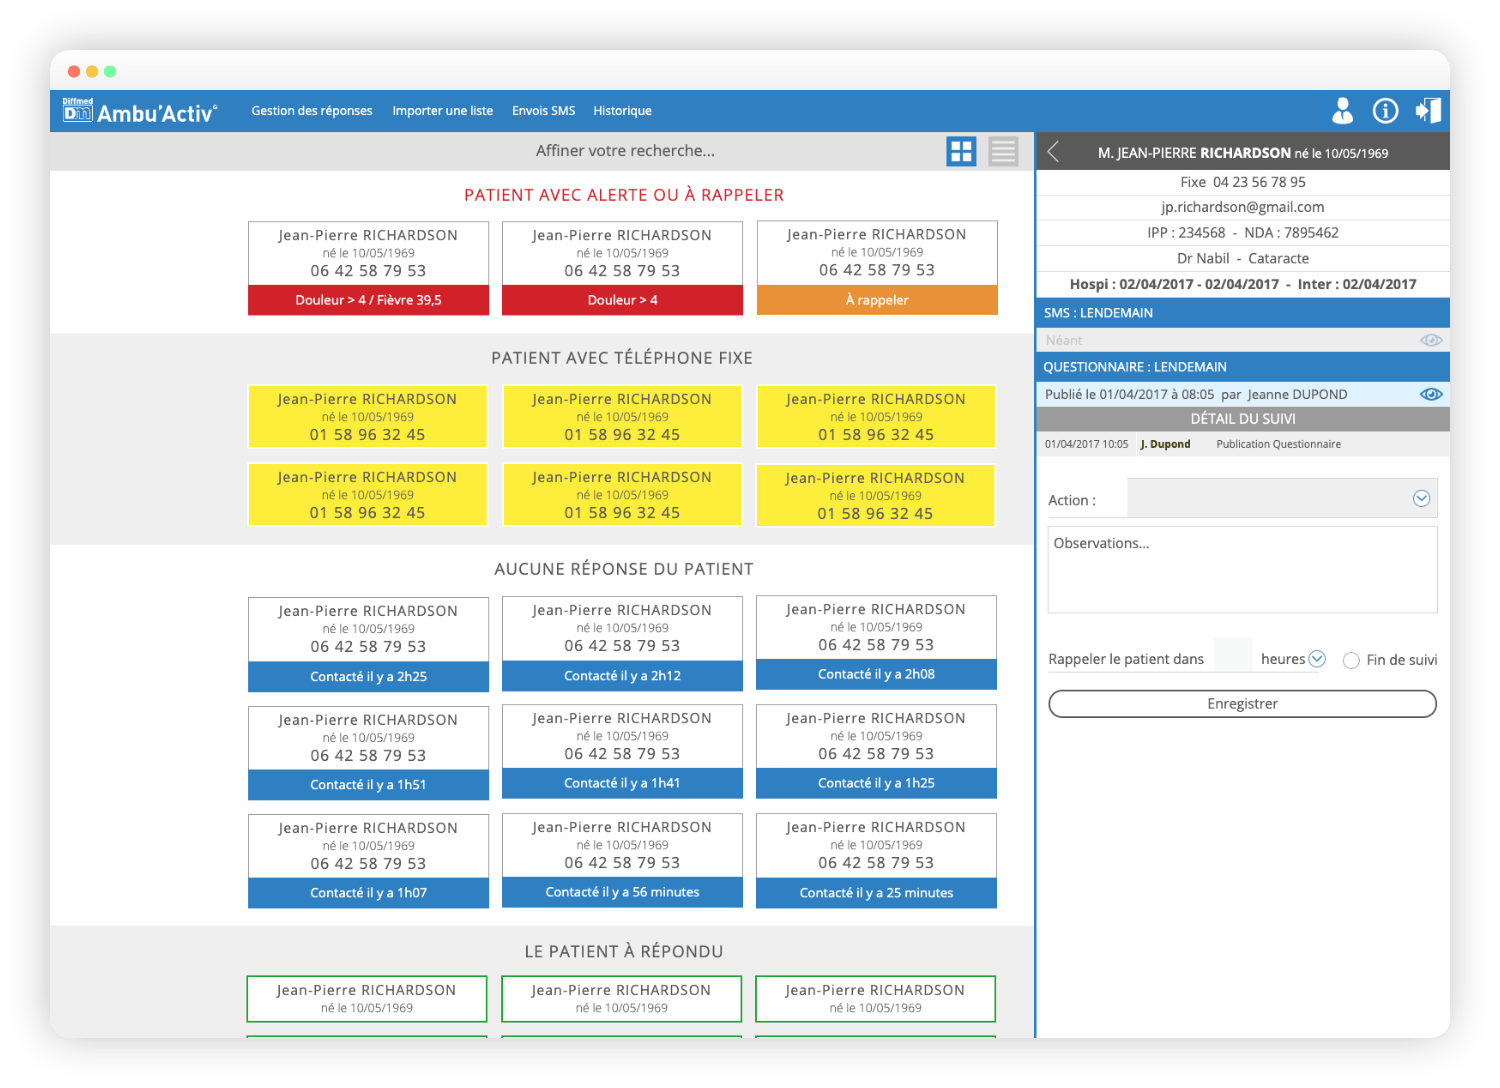
Task: Open card Contacté il y a 2h08
Action: coord(876,642)
